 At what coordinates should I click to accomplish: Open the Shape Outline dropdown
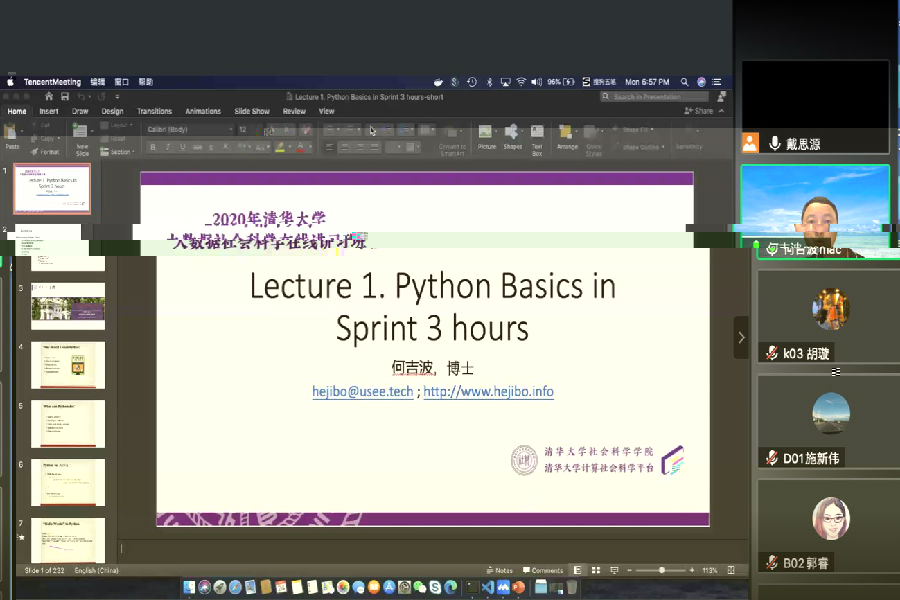pyautogui.click(x=638, y=147)
